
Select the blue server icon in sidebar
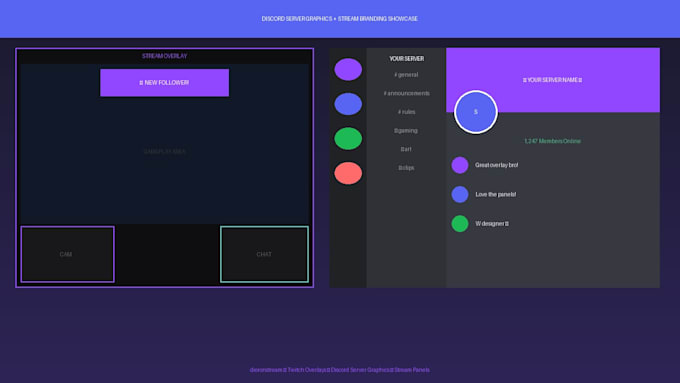click(x=348, y=104)
